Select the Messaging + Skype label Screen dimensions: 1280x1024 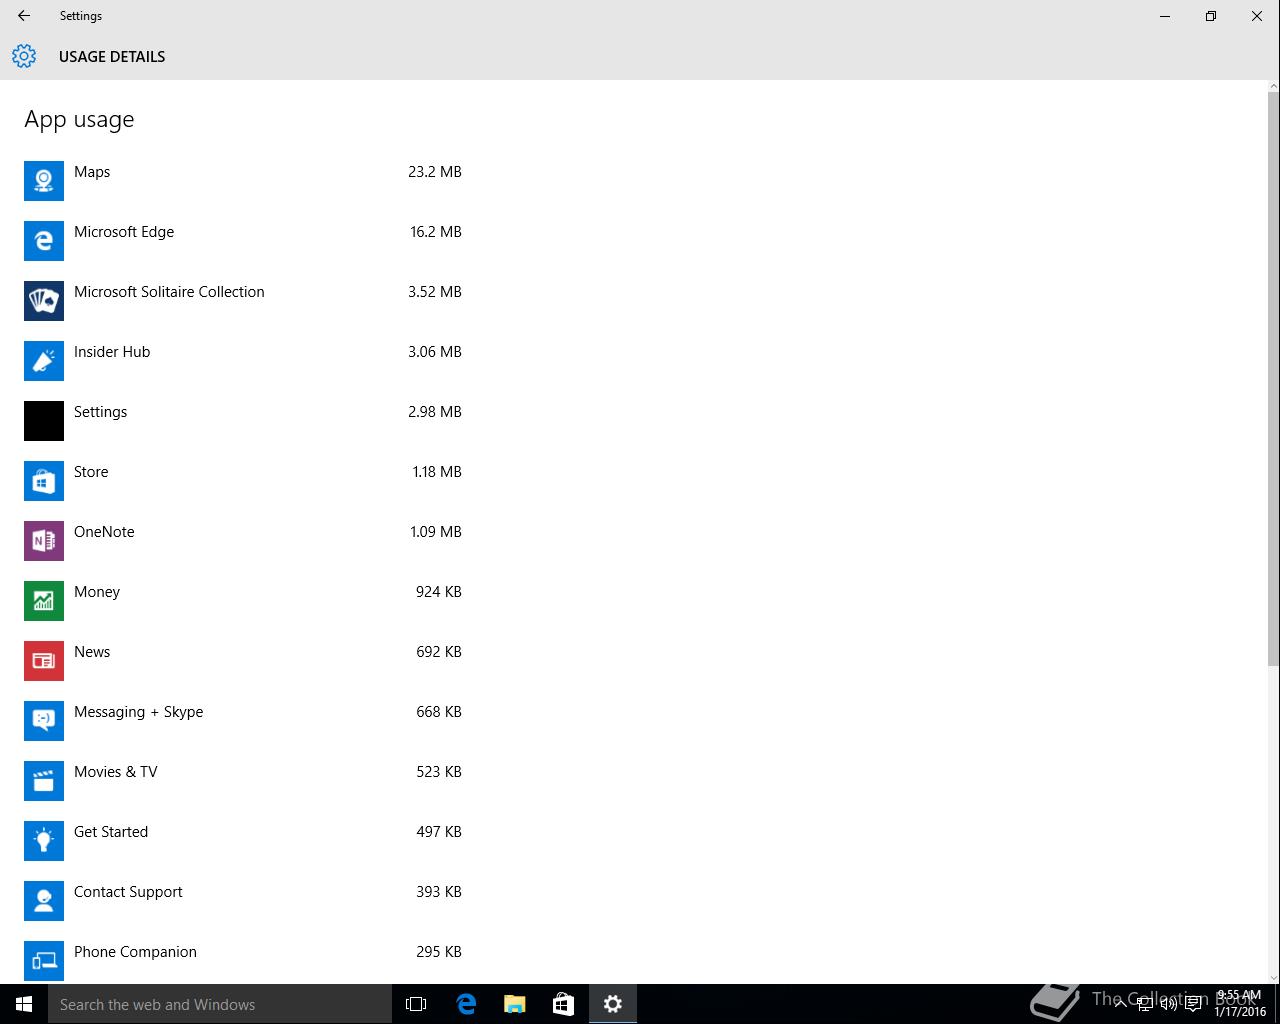tap(139, 712)
